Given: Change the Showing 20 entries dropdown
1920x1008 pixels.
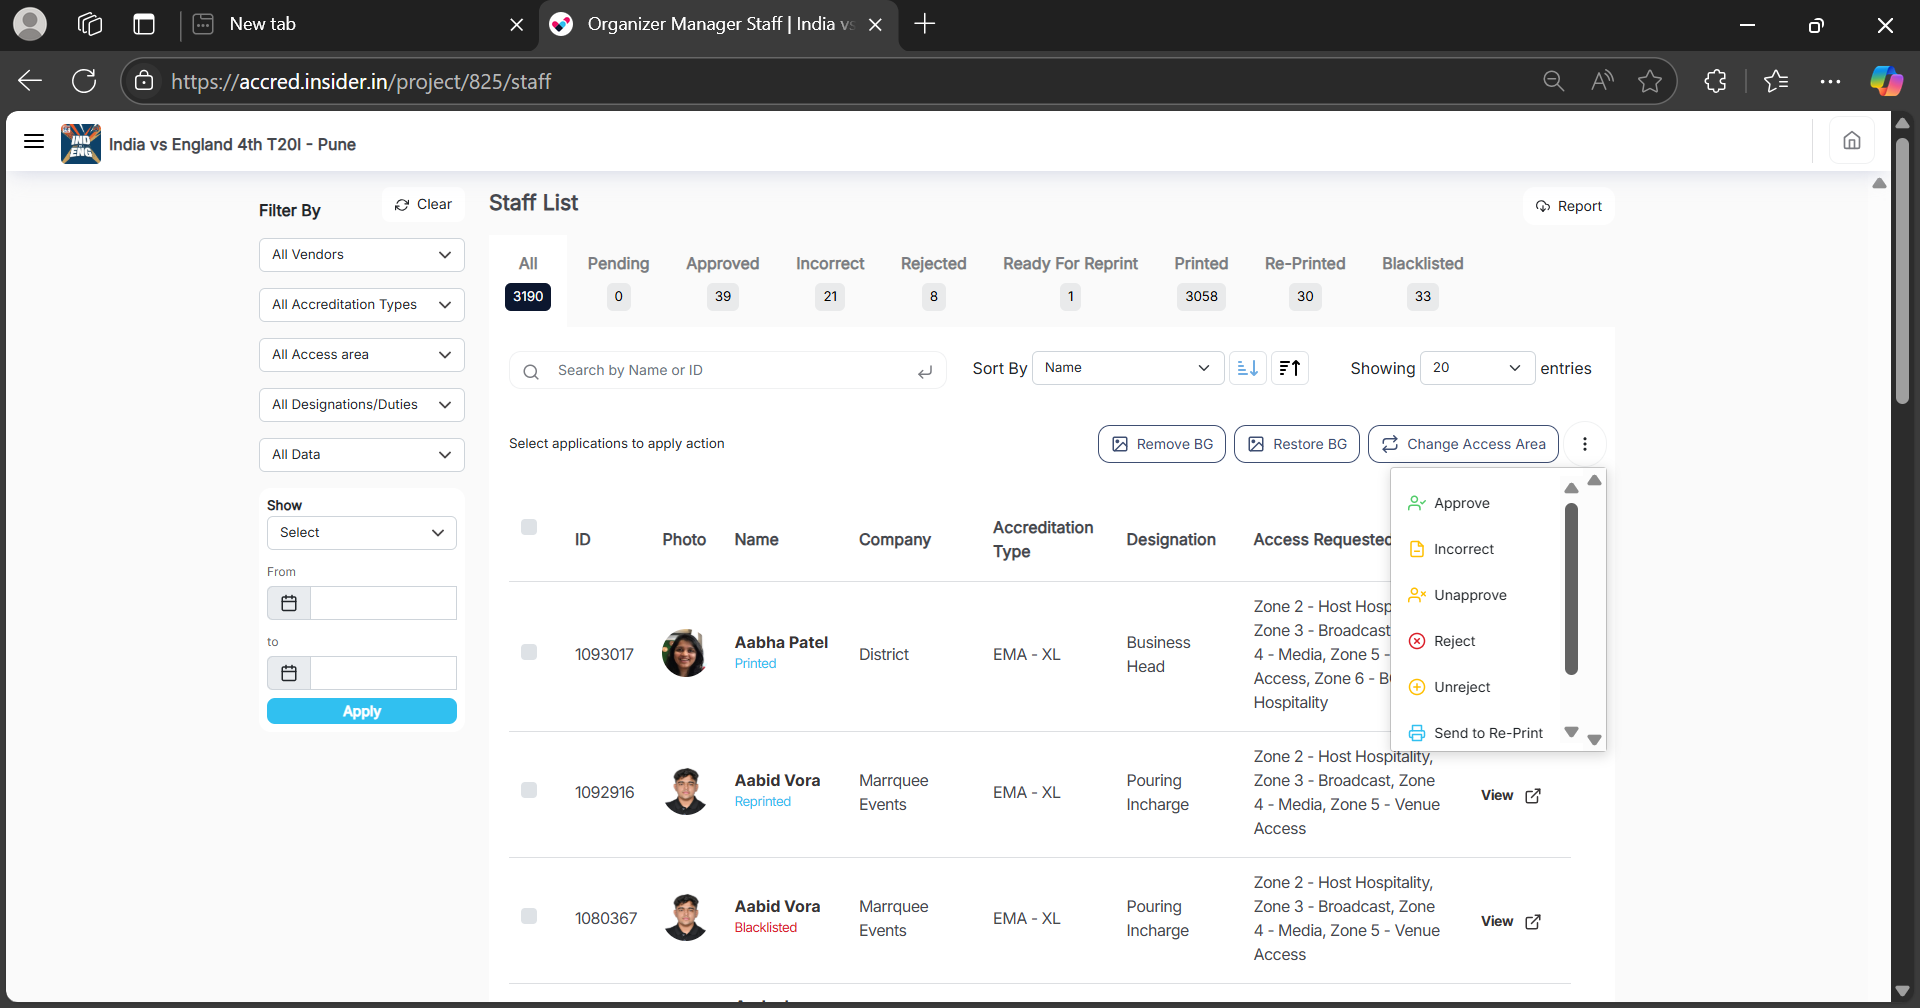Looking at the screenshot, I should (1476, 368).
